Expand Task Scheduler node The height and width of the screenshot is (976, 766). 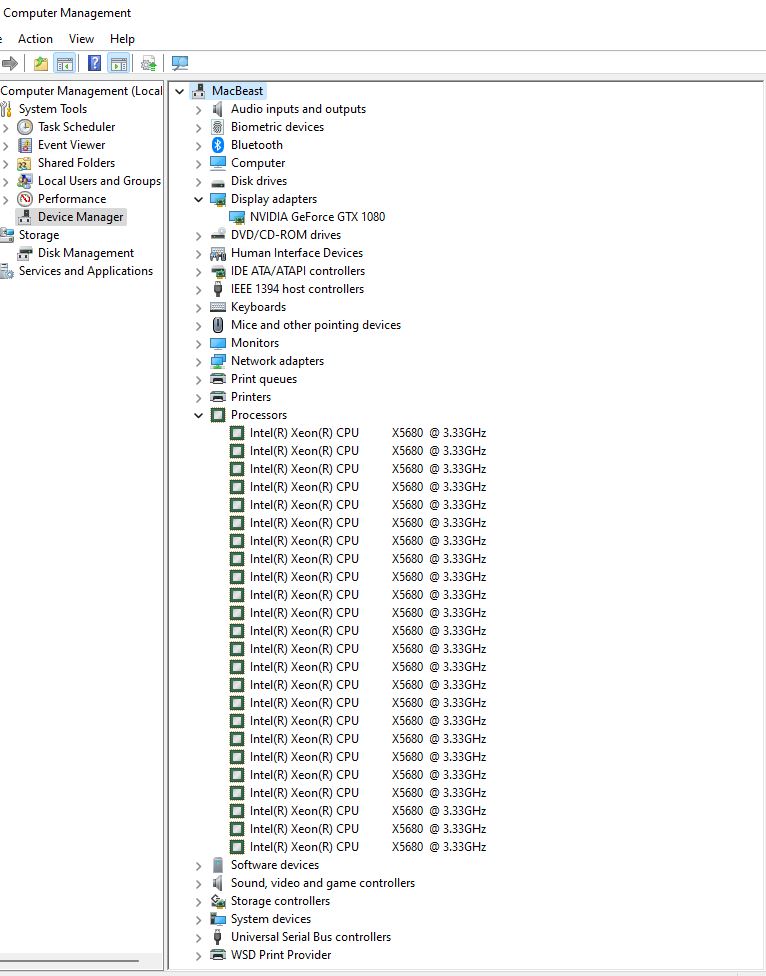pyautogui.click(x=6, y=128)
